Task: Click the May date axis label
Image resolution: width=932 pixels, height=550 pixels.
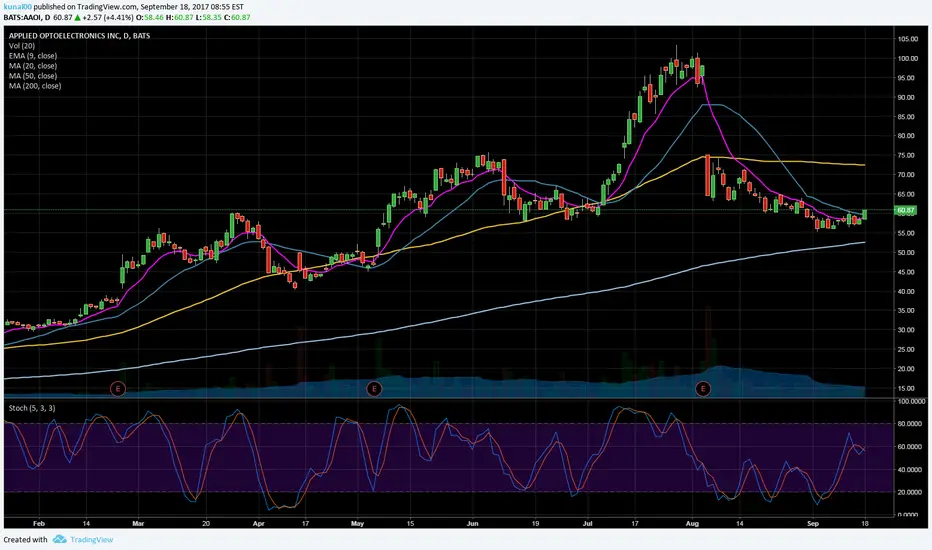Action: [x=357, y=524]
